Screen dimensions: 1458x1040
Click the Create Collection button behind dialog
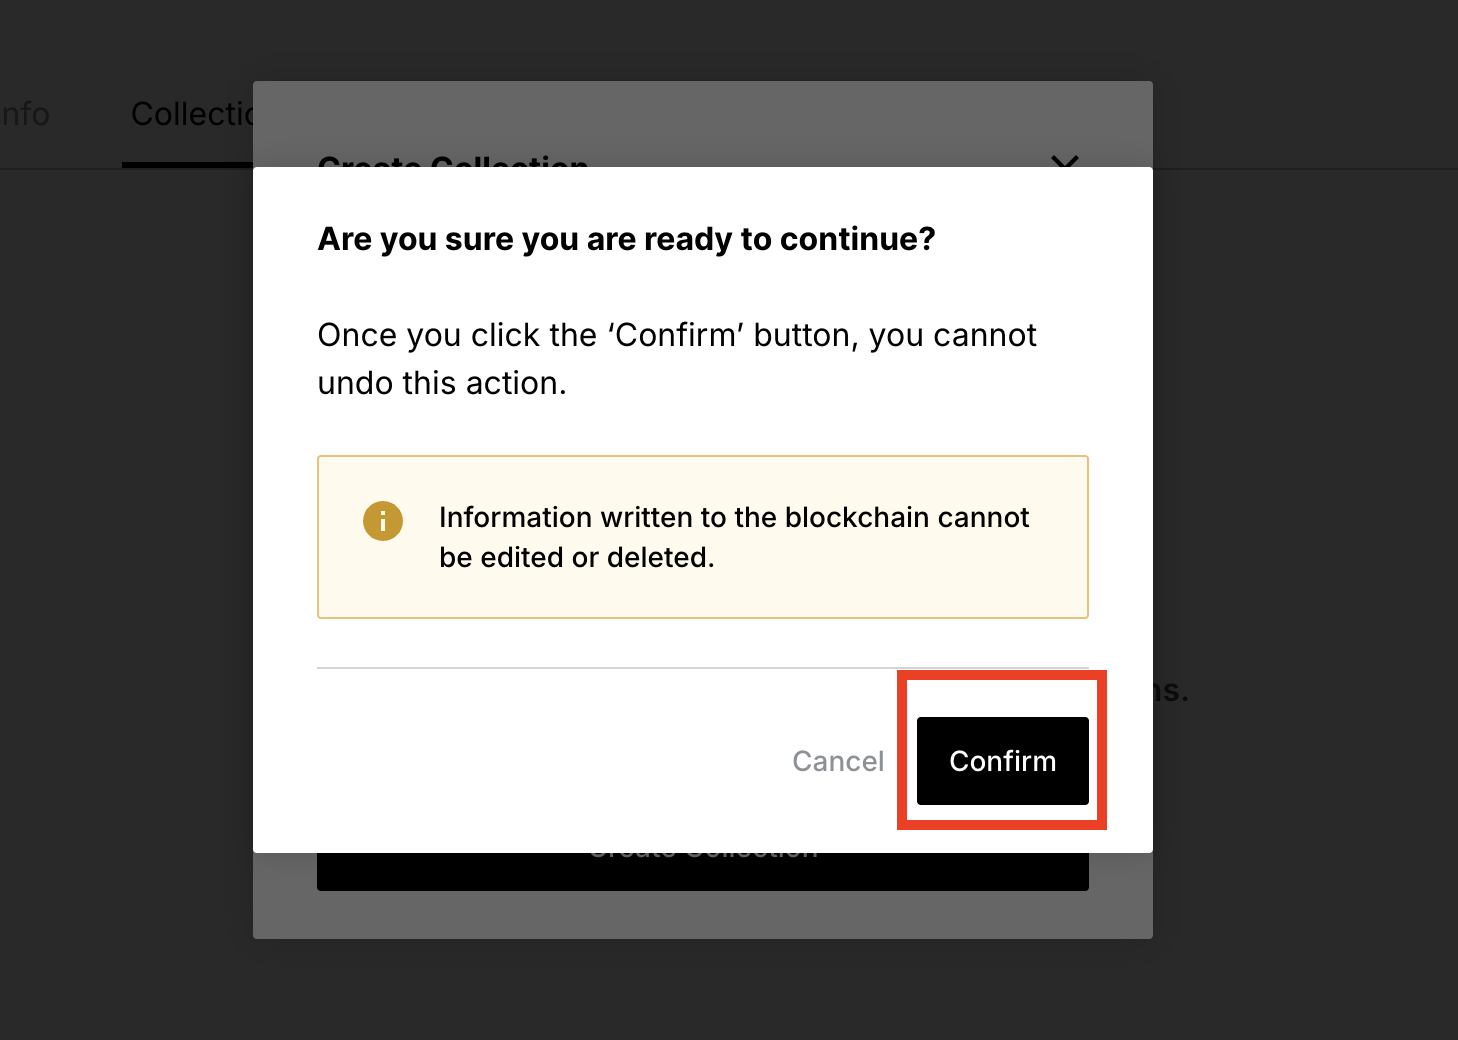(702, 871)
